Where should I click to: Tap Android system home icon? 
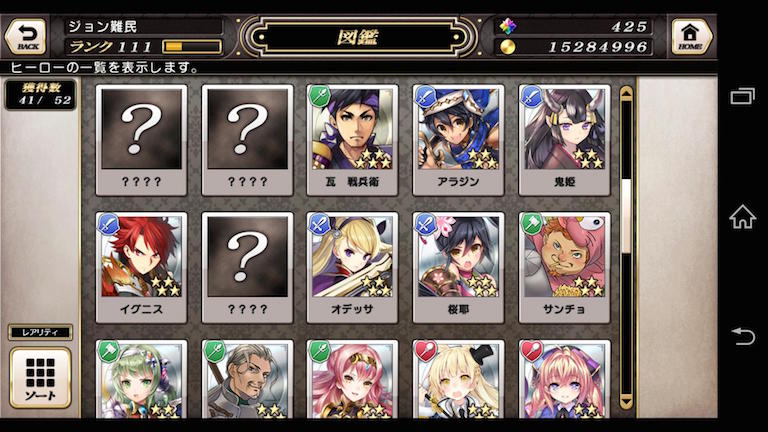click(x=743, y=216)
